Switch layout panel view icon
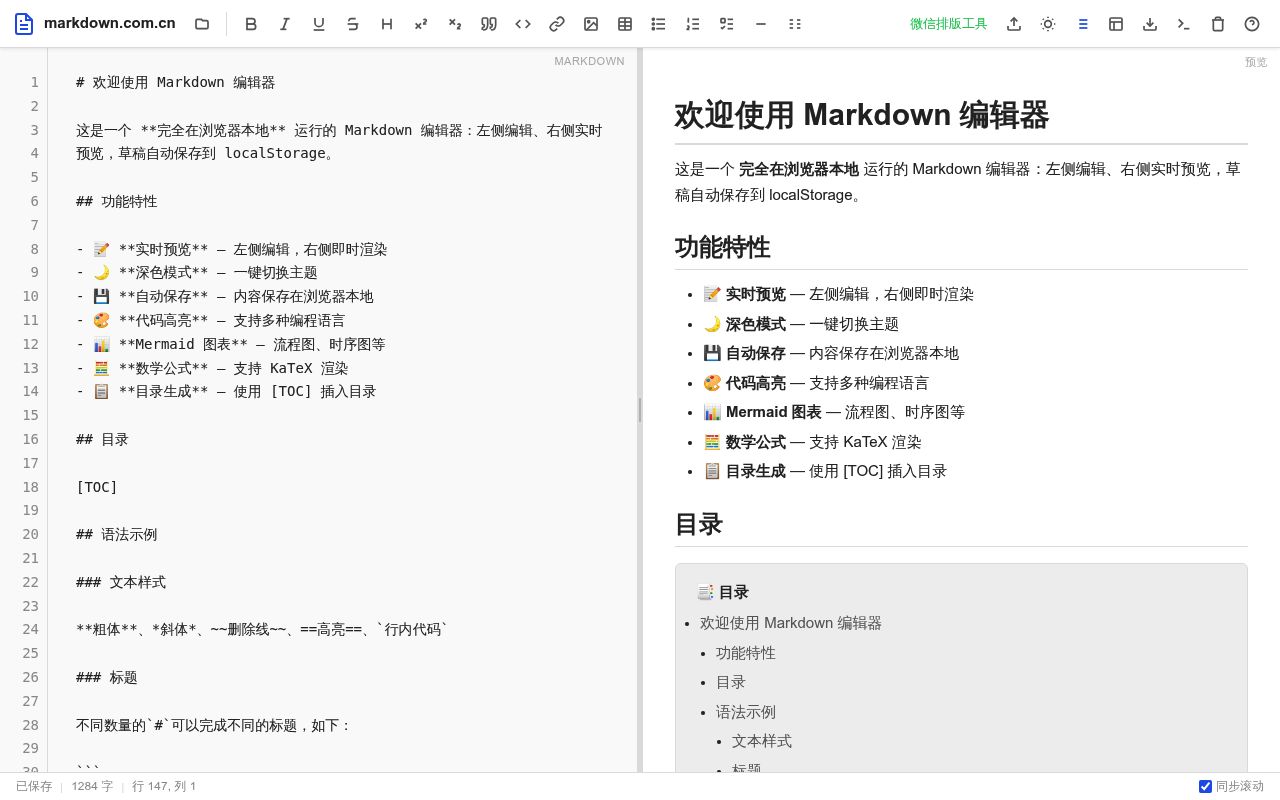This screenshot has width=1280, height=800. click(1116, 24)
